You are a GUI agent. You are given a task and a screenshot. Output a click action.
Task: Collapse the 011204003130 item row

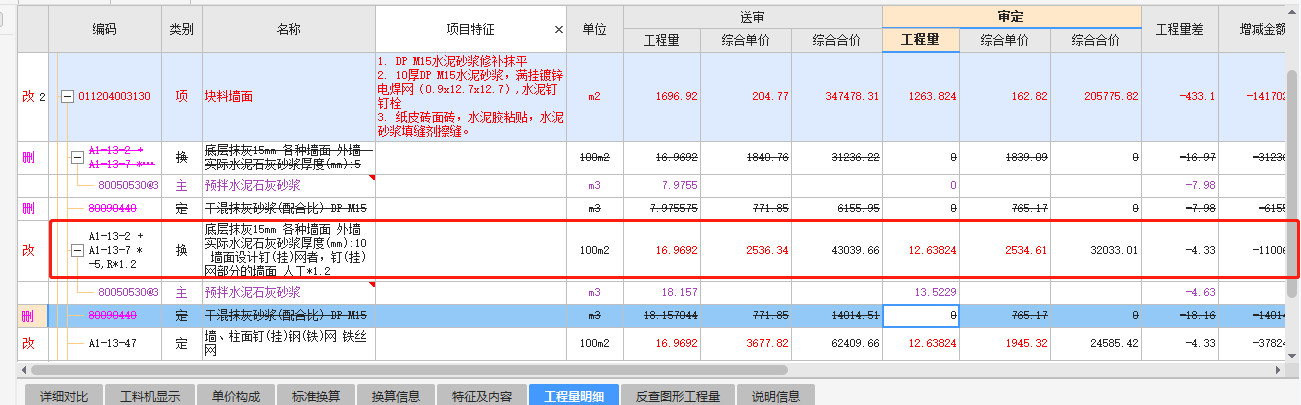pos(67,96)
